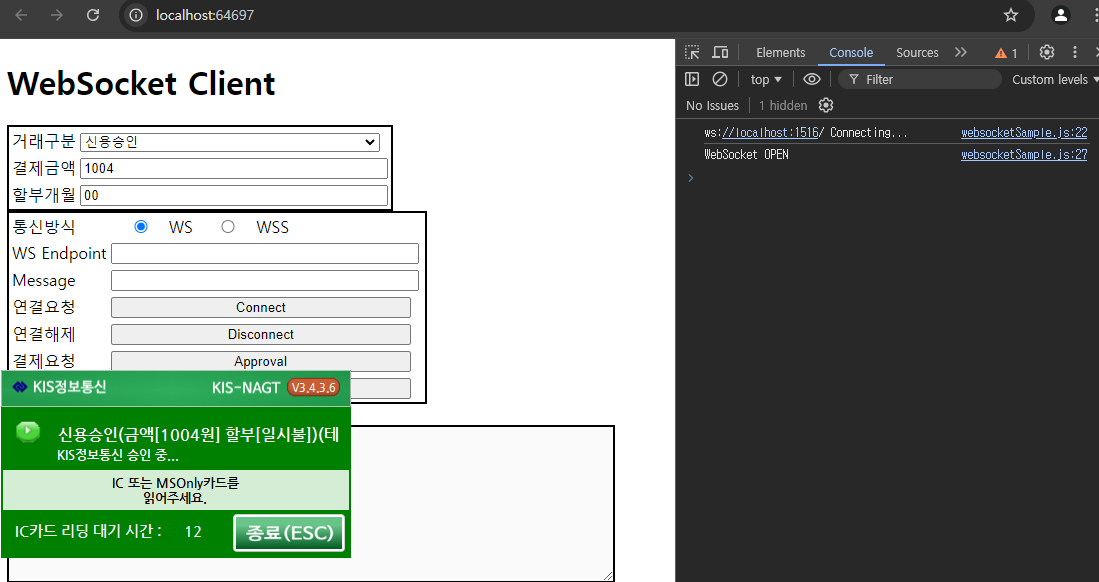Open the DevTools three-dot menu
The image size is (1099, 582).
pos(1076,53)
